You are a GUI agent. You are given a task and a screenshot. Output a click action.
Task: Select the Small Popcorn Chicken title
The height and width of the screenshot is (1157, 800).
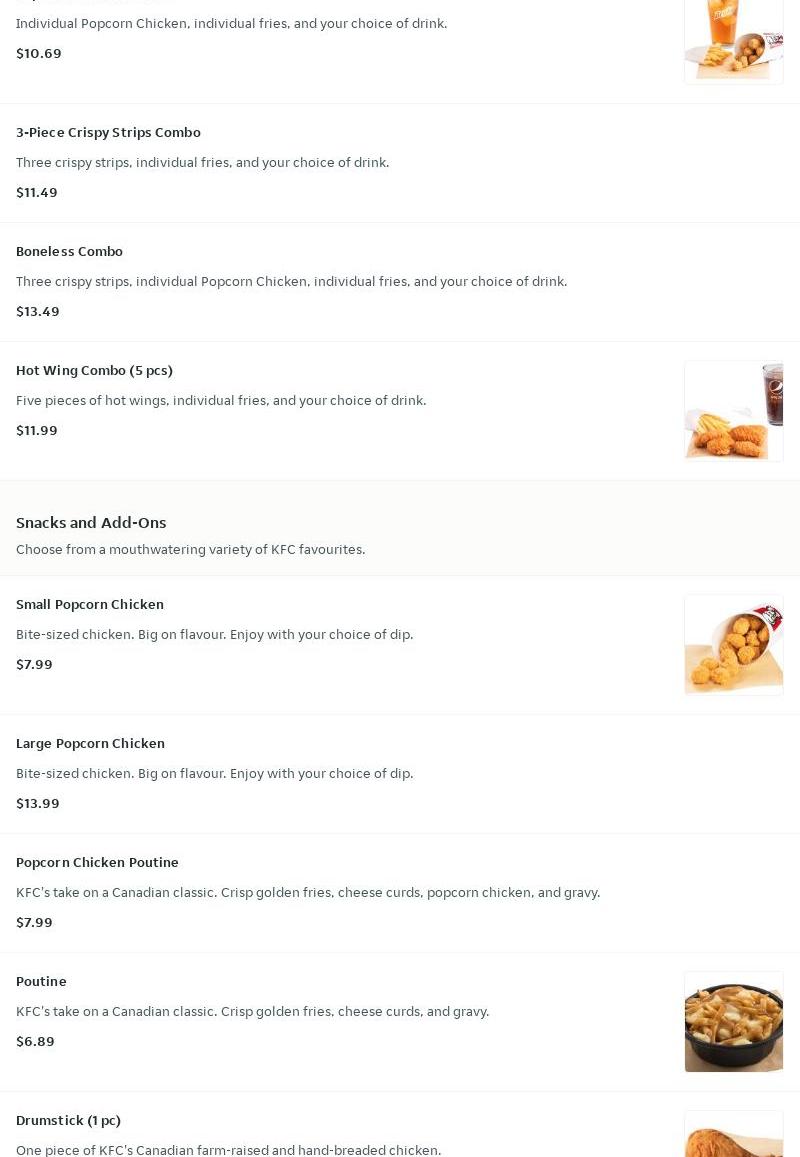click(x=90, y=604)
